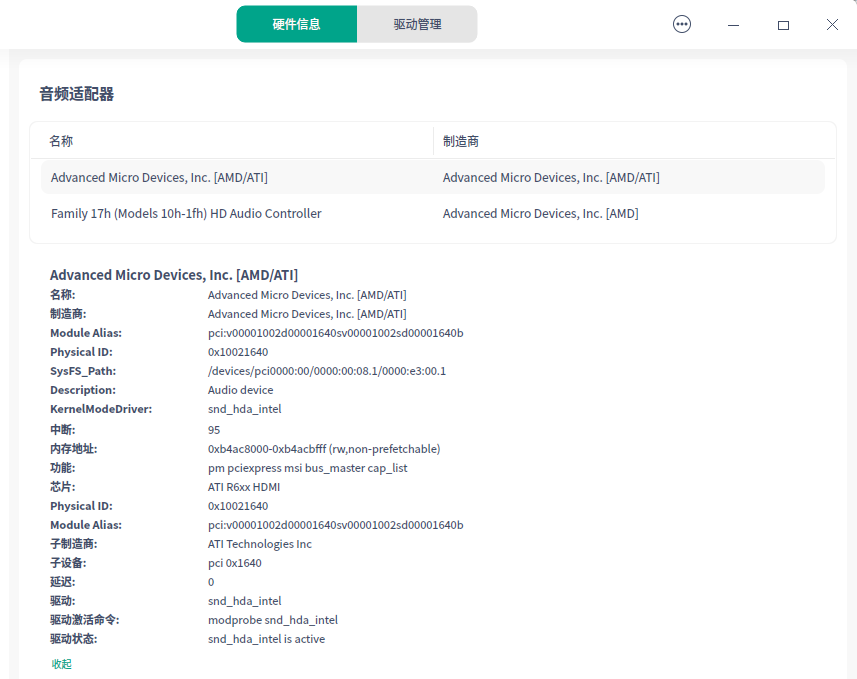The image size is (857, 679).
Task: Click the 制造商 column header
Action: [461, 141]
